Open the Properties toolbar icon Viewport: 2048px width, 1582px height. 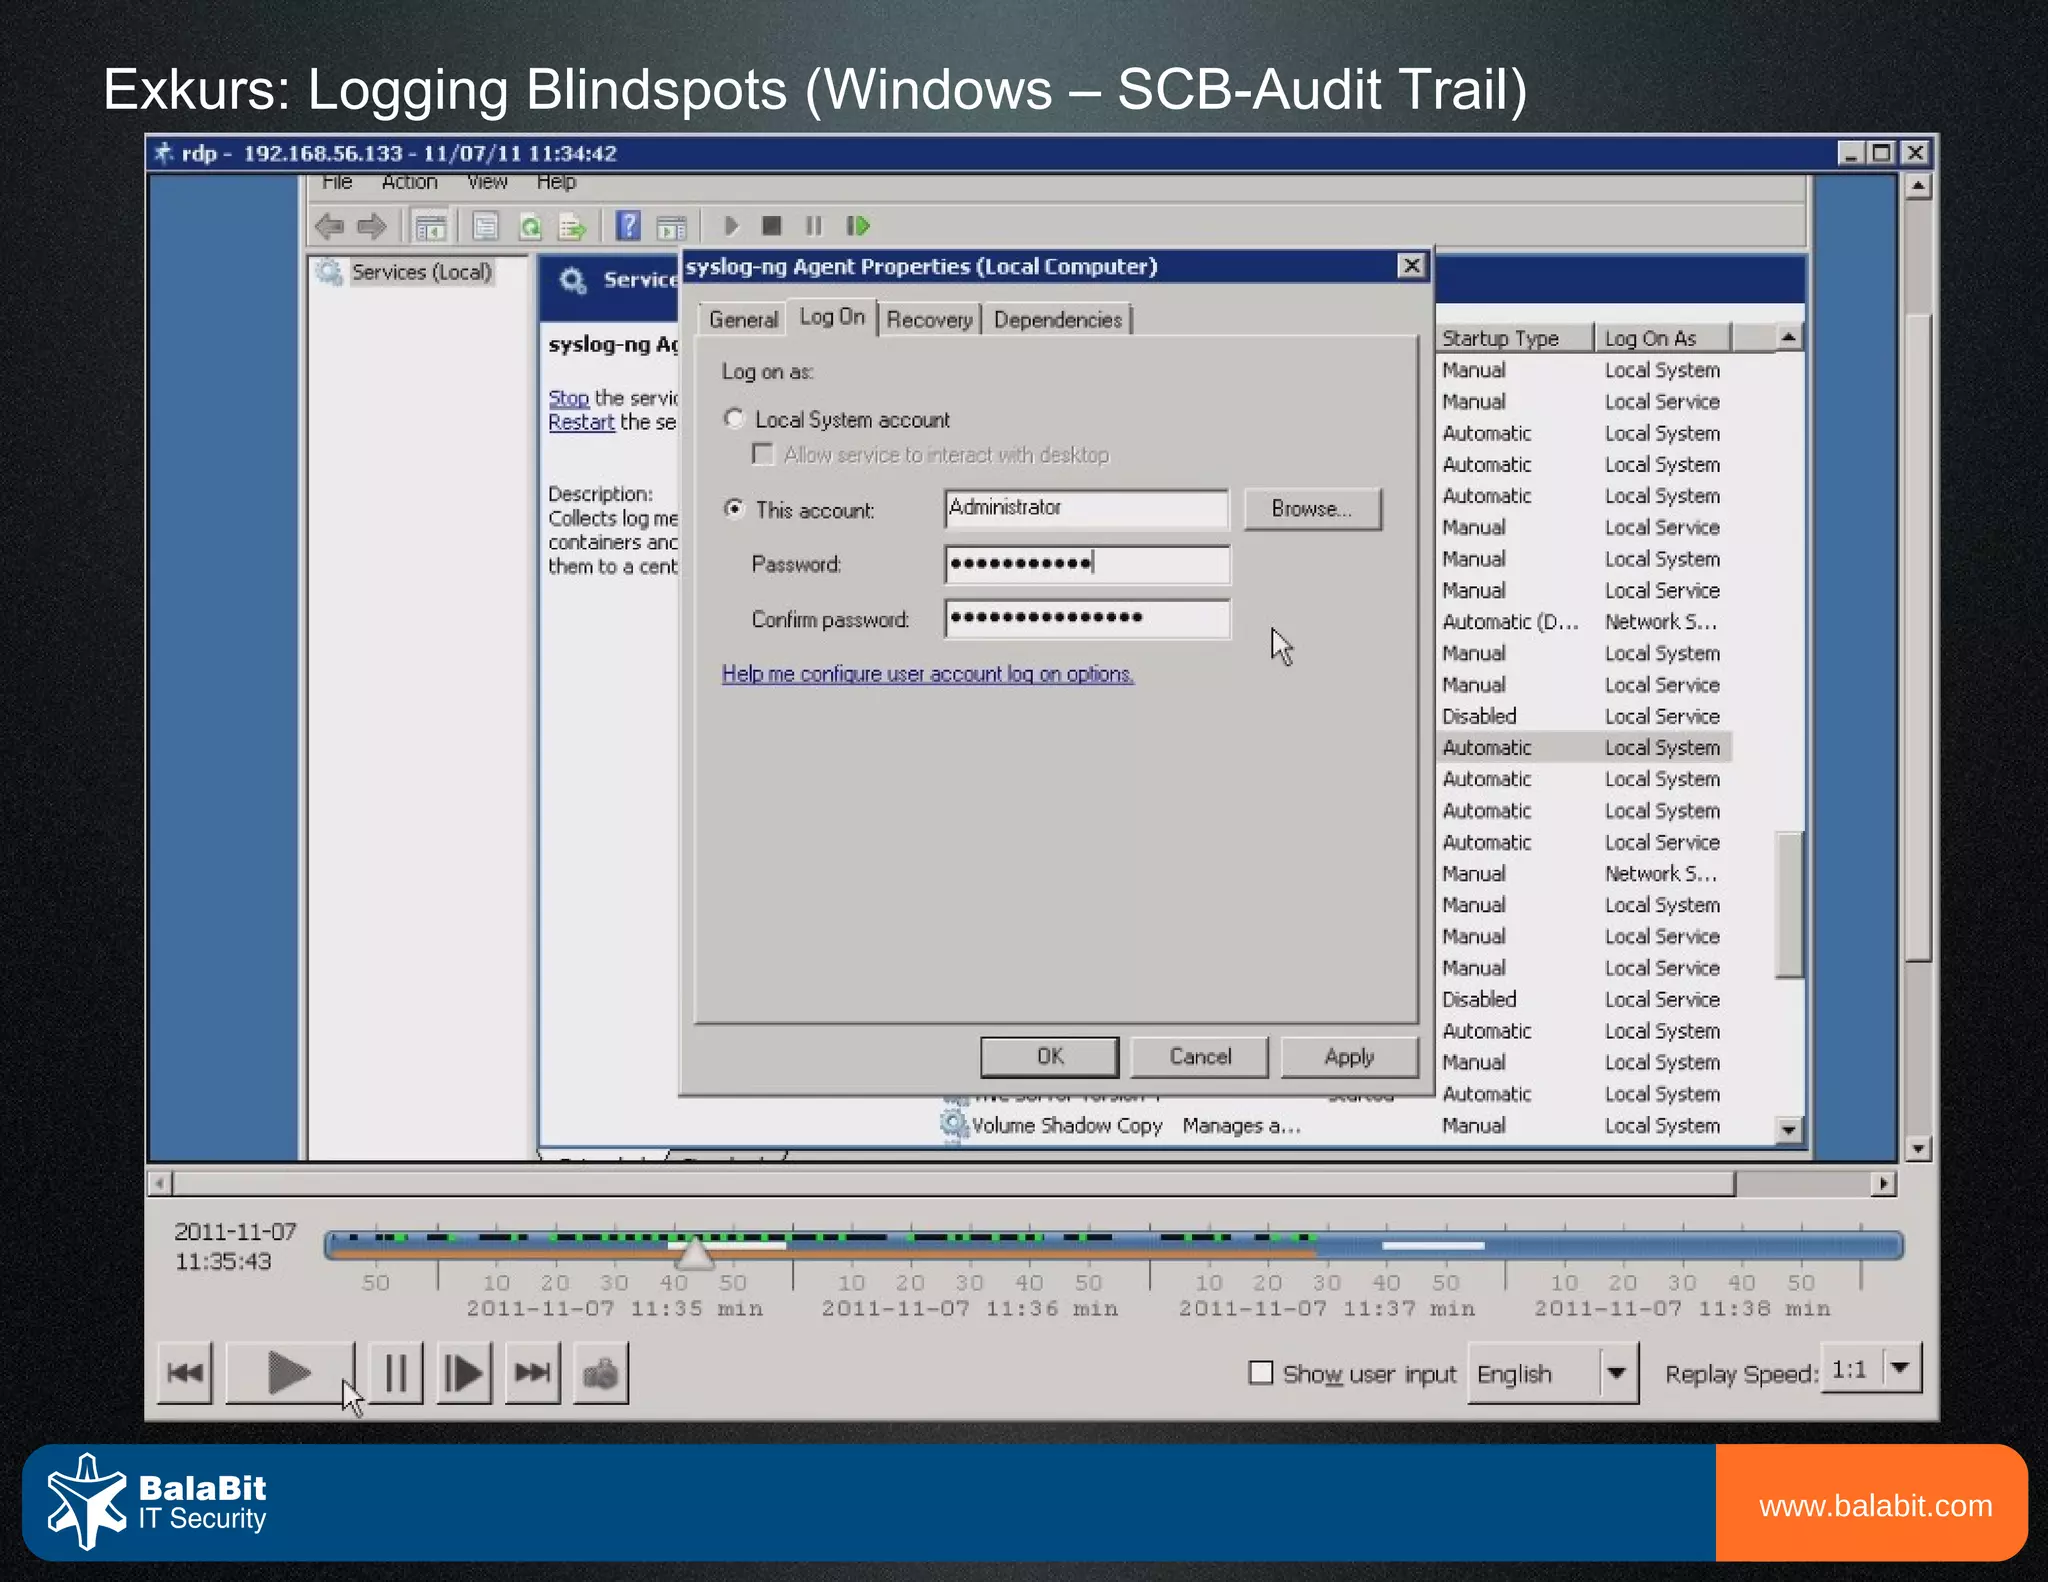tap(486, 227)
